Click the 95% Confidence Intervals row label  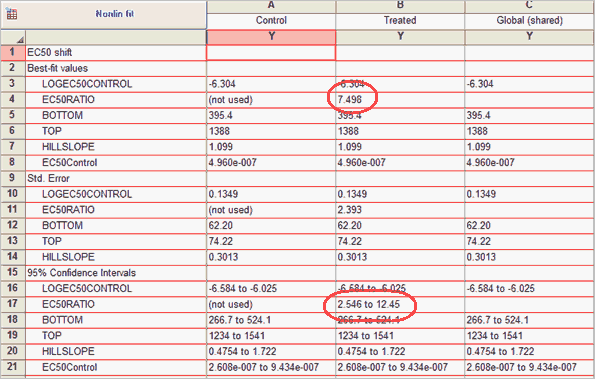click(81, 273)
